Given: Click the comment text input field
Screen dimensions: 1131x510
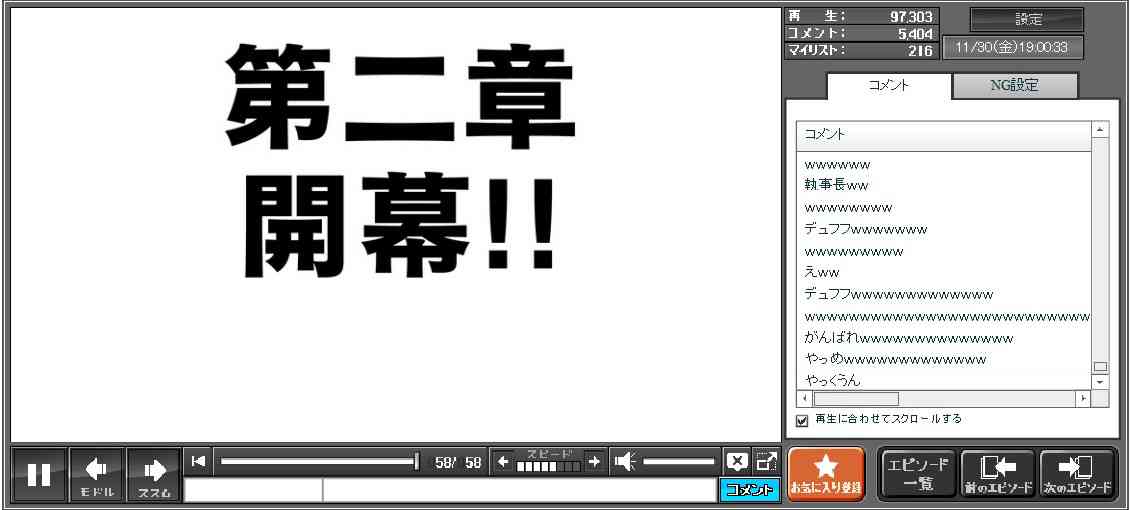Looking at the screenshot, I should pyautogui.click(x=518, y=490).
